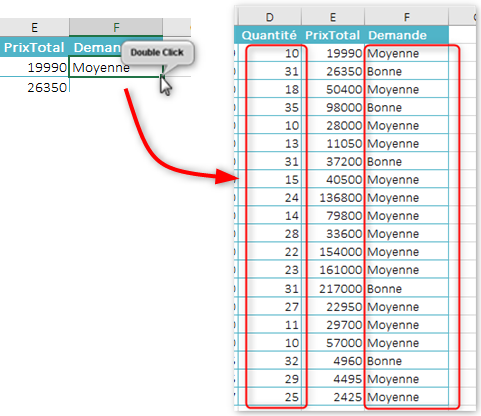Image resolution: width=481 pixels, height=416 pixels.
Task: Select the 161000 PrixTotal cell
Action: pos(333,269)
